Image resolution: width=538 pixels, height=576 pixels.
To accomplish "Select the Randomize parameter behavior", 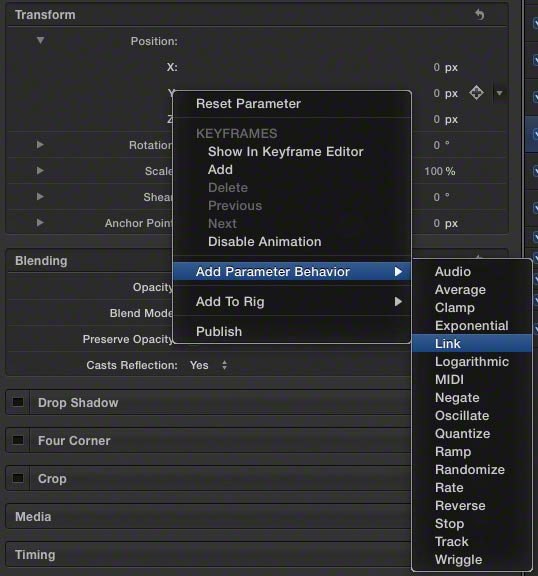I will (472, 470).
